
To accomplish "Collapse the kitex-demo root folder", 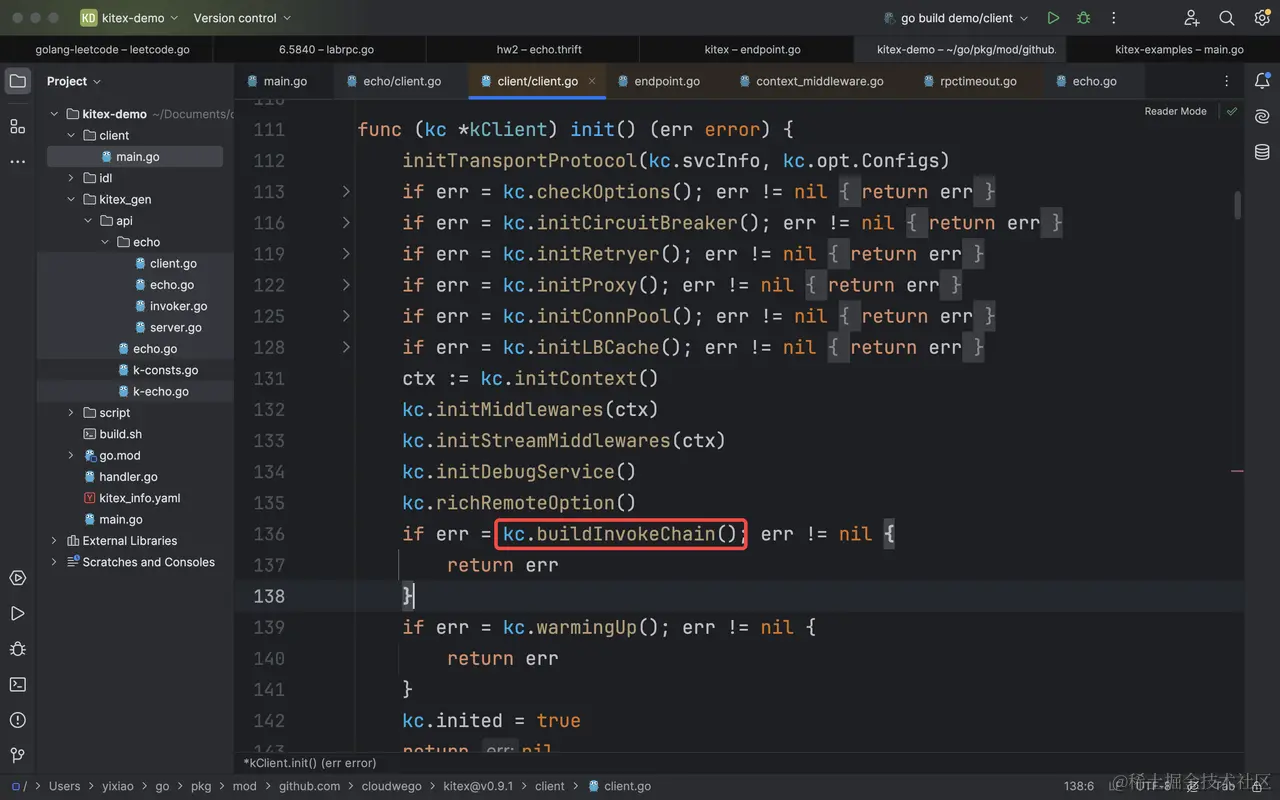I will point(54,114).
